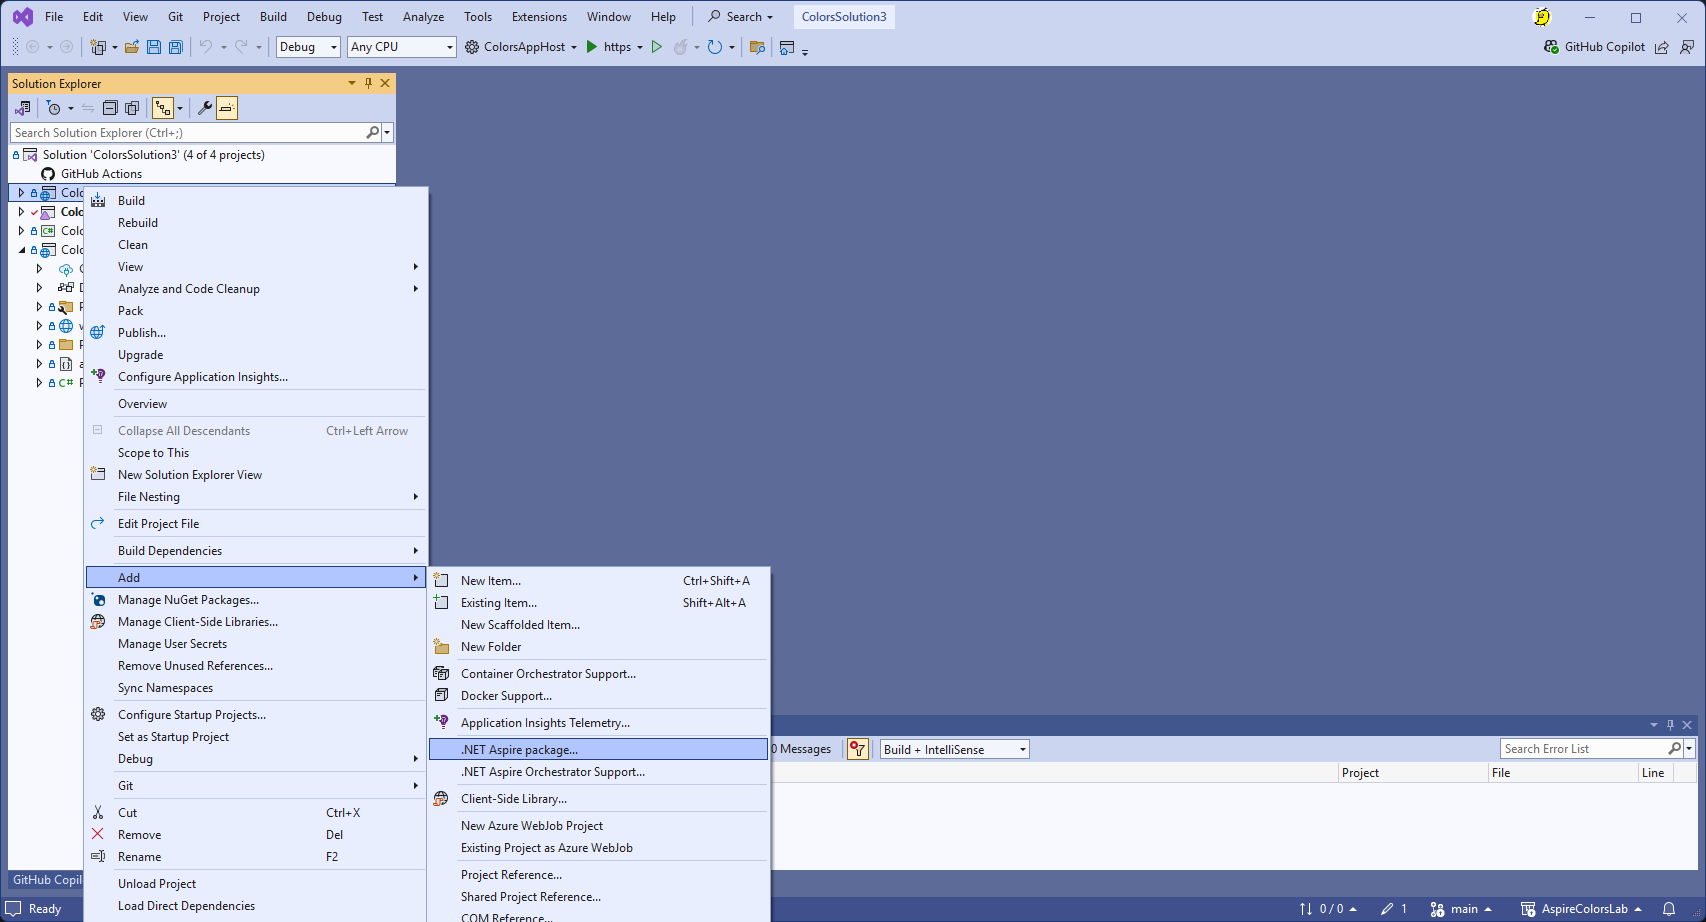
Task: Select the GitHub Actions node in Solution Explorer
Action: click(101, 174)
